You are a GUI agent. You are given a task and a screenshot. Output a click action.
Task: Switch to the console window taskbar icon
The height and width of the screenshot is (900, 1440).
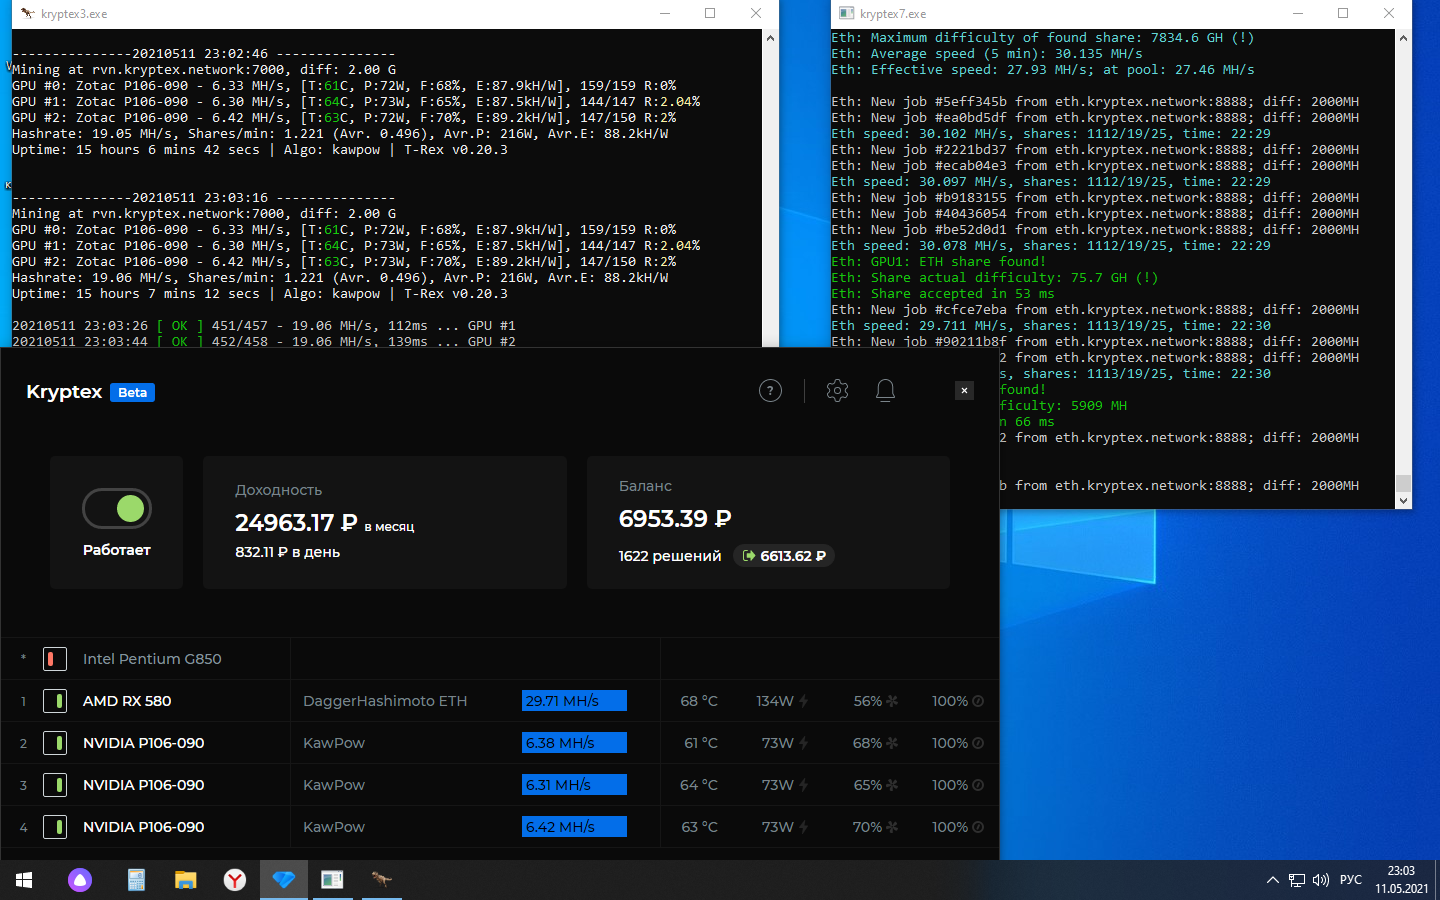click(x=332, y=880)
